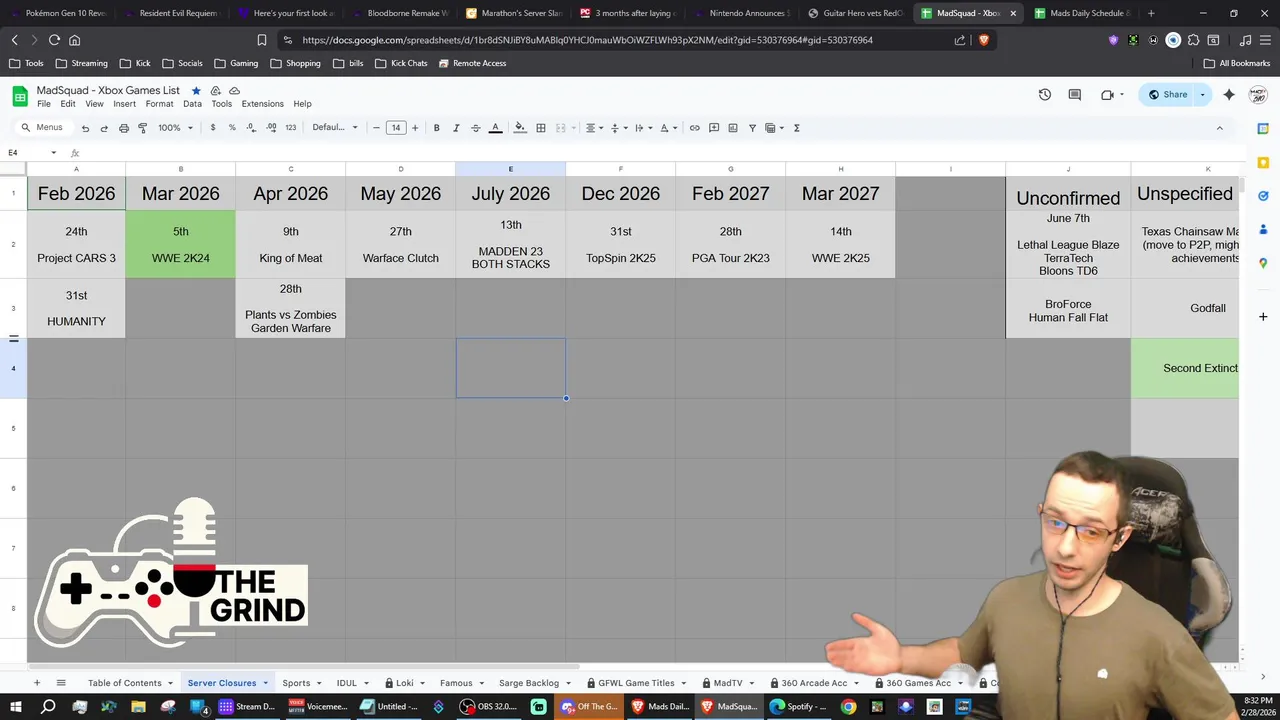
Task: Click the Share button
Action: coord(1168,95)
